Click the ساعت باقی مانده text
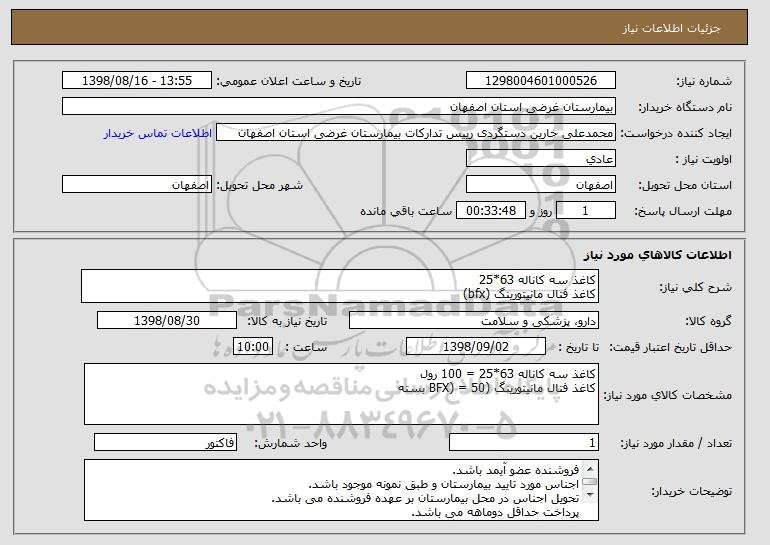Image resolution: width=770 pixels, height=545 pixels. coord(406,211)
